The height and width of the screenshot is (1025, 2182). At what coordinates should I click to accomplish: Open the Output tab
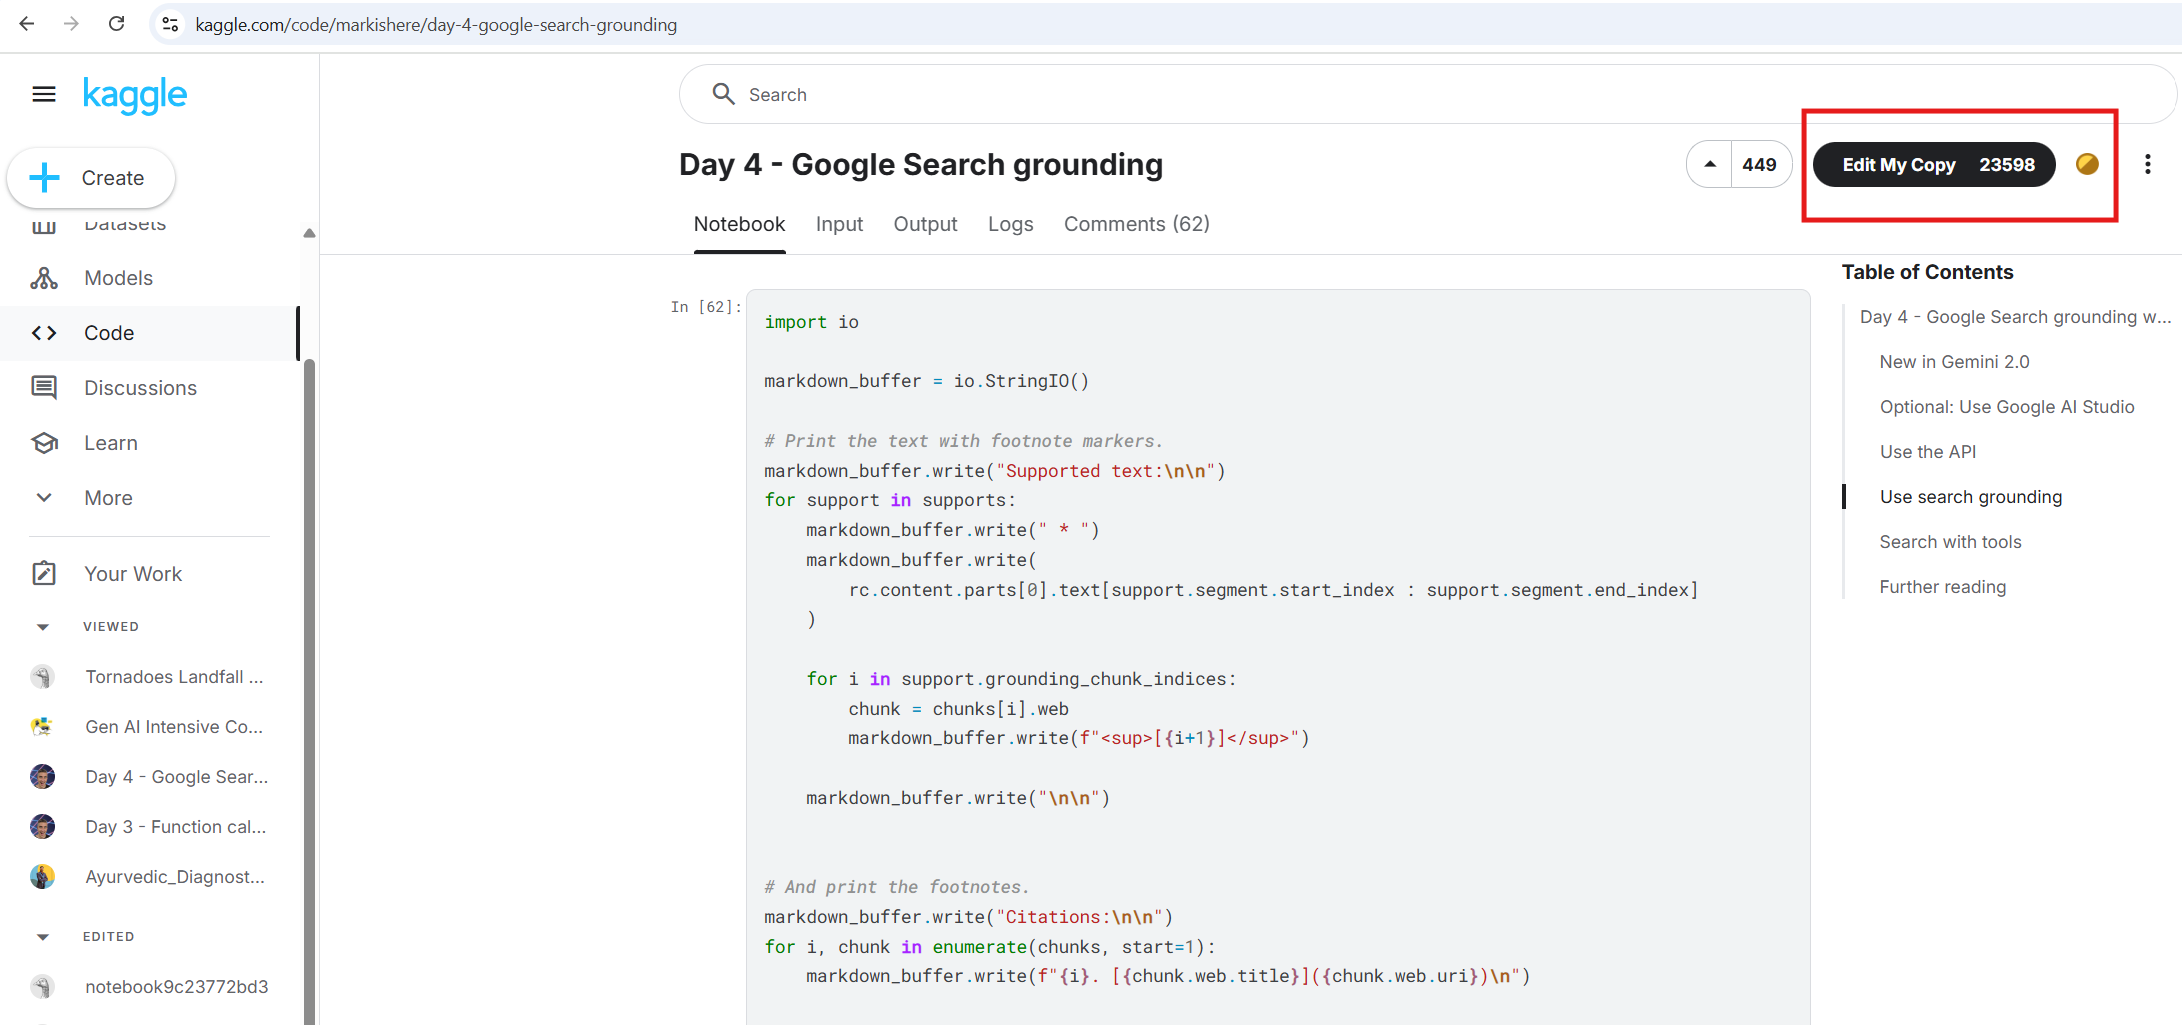925,224
